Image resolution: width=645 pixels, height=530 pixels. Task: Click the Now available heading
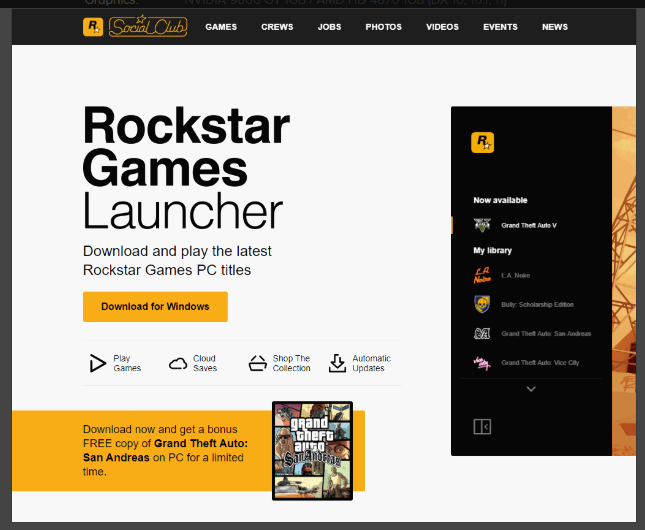500,200
